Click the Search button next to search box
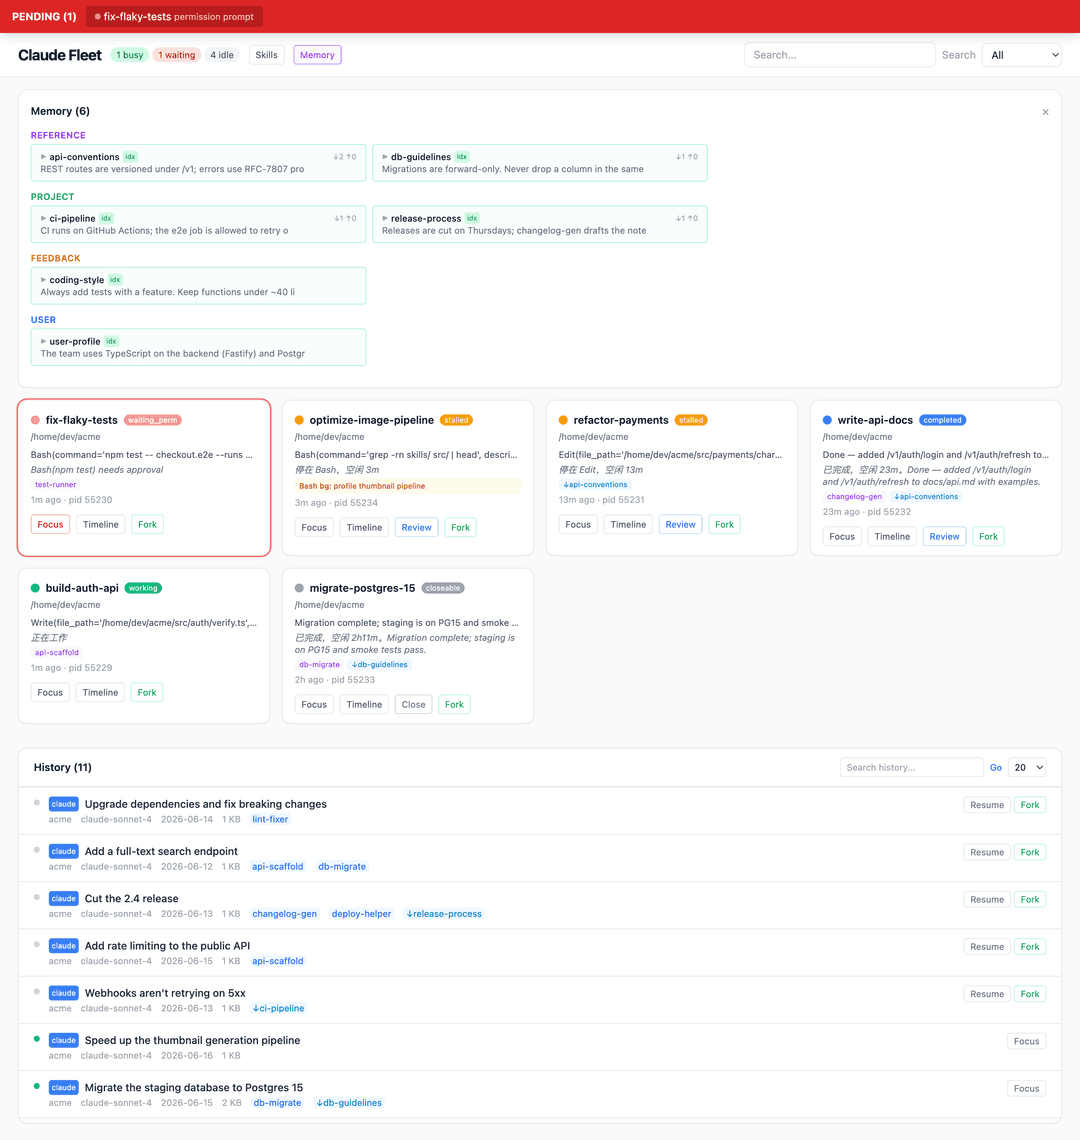This screenshot has width=1080, height=1140. coord(959,55)
